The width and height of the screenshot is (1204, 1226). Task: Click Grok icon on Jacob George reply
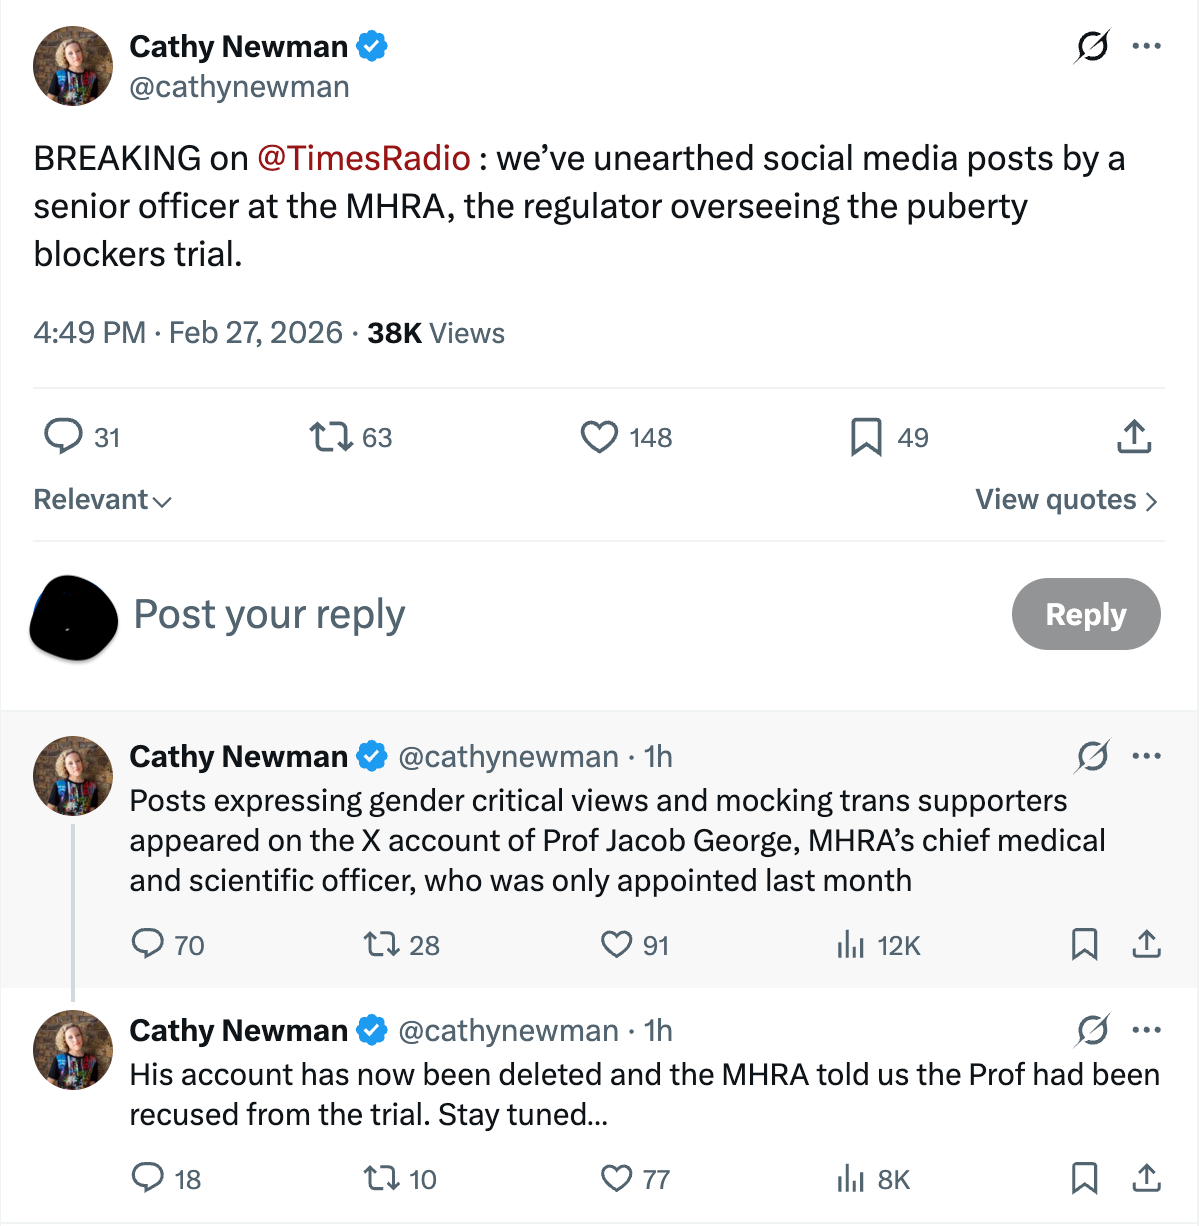pyautogui.click(x=1092, y=756)
